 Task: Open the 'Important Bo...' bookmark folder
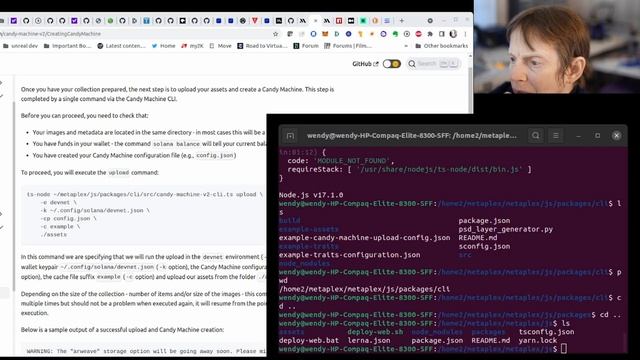68,46
